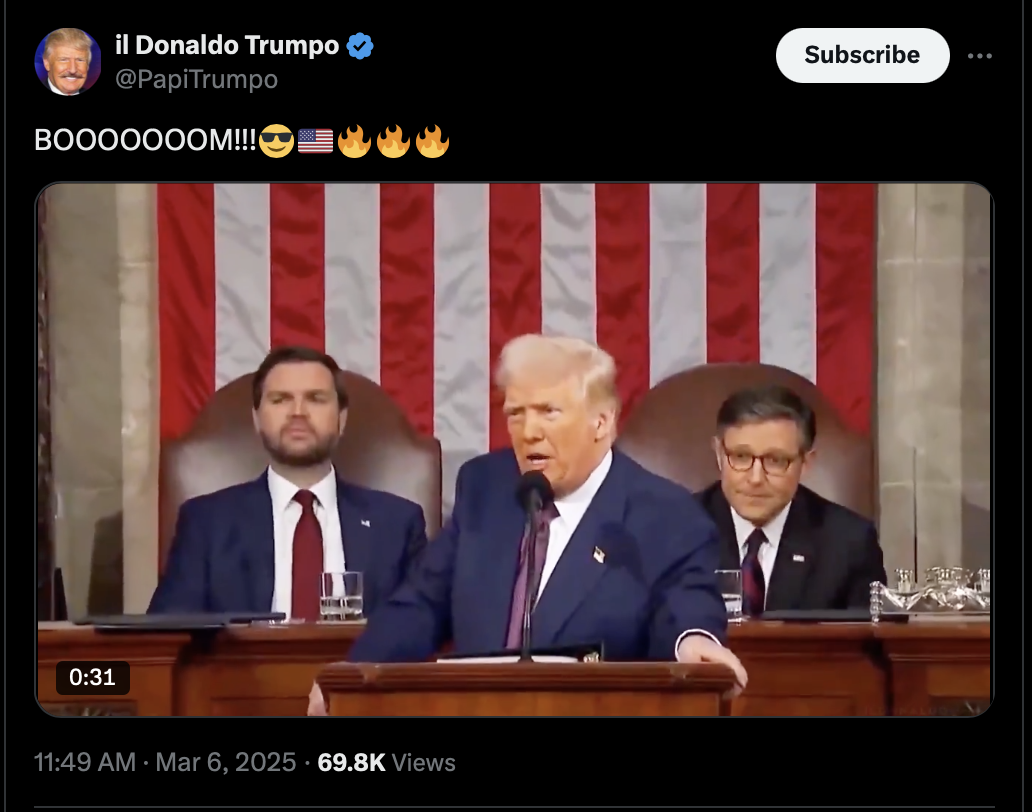The width and height of the screenshot is (1032, 812).
Task: Click the Subscribe button
Action: [x=862, y=55]
